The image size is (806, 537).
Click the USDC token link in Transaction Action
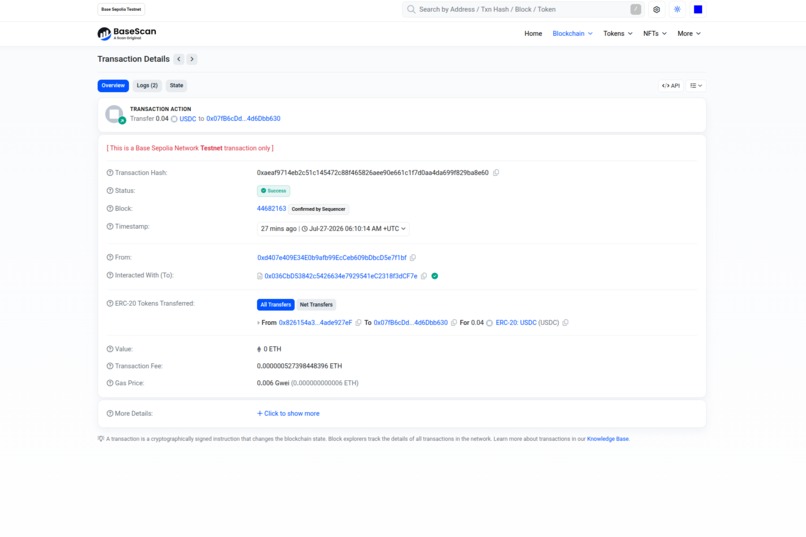[188, 119]
